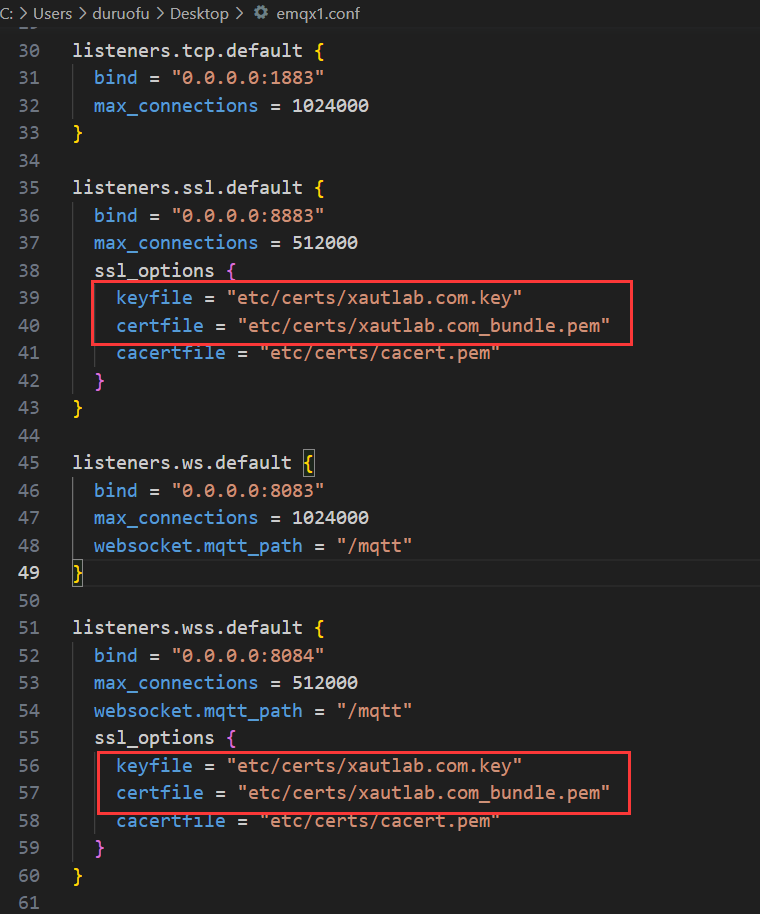Click the 1024000 value on line 32
The image size is (760, 914).
(x=330, y=105)
